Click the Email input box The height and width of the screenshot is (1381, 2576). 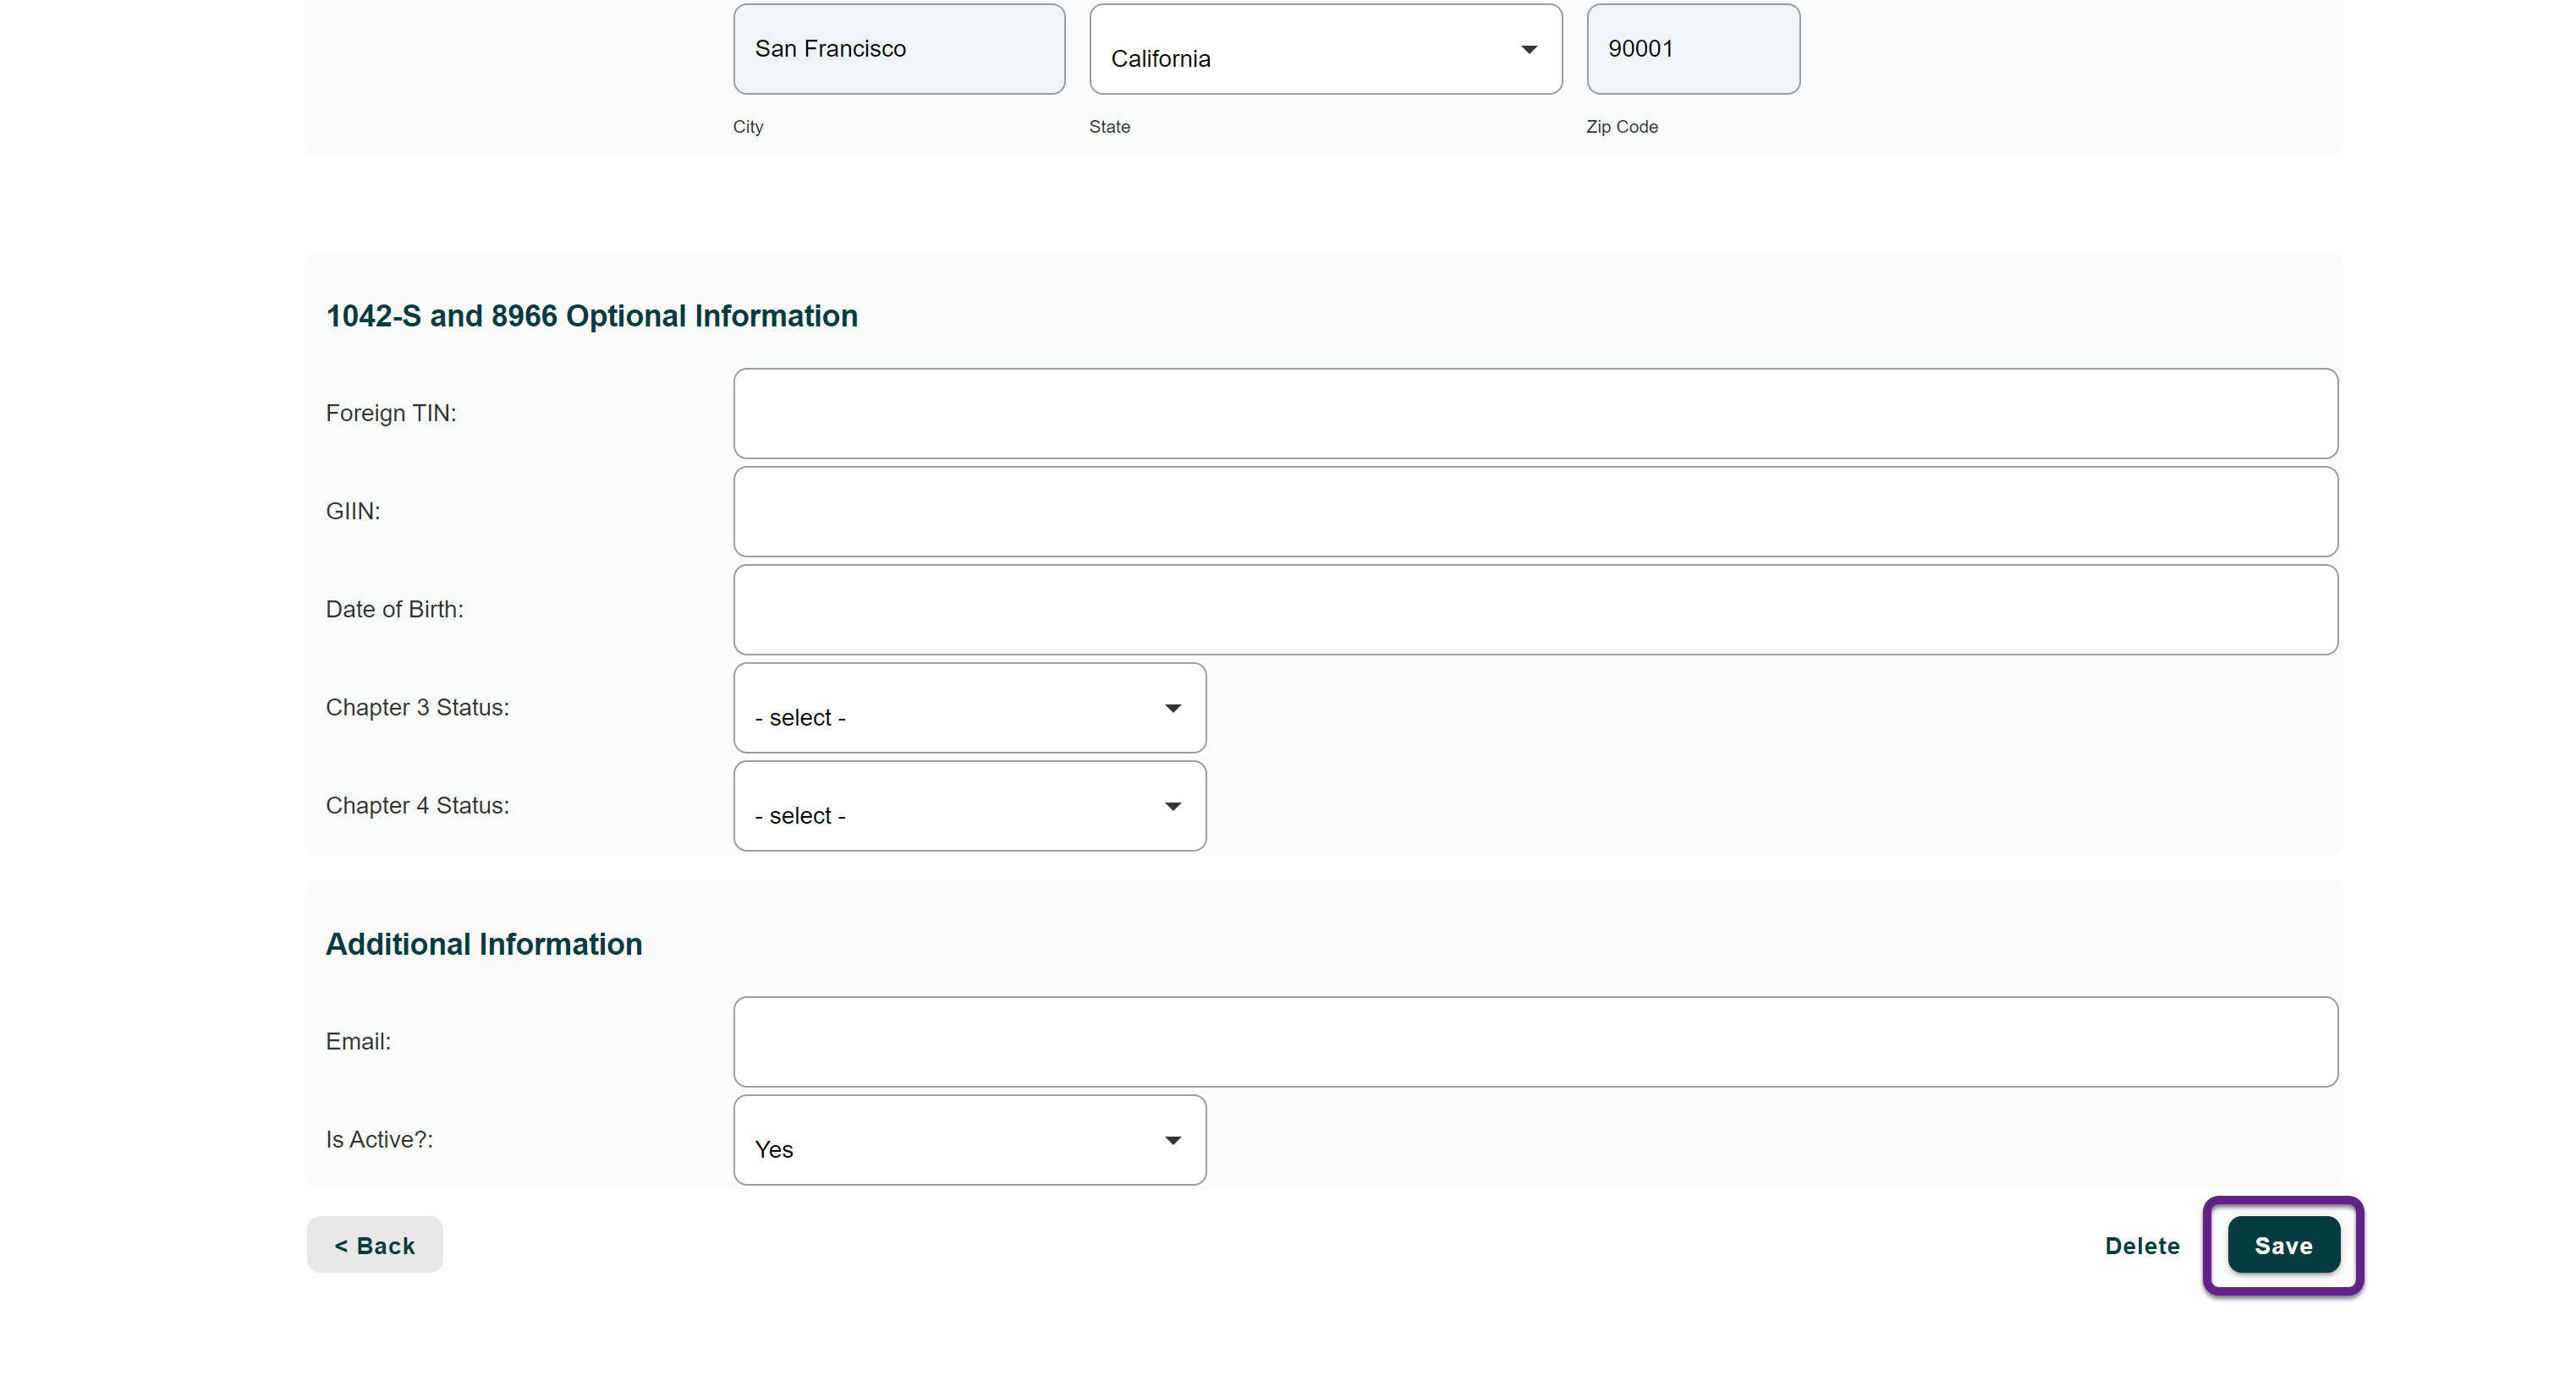point(1534,1041)
